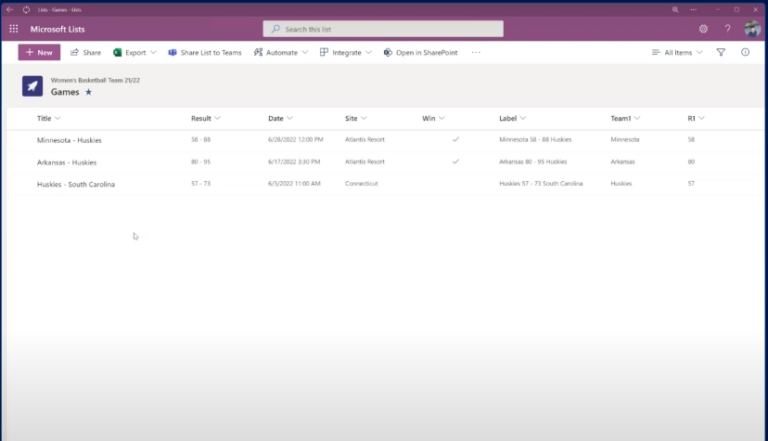Click the result cell 57 - 73
Viewport: 768px width, 441px height.
pos(201,183)
